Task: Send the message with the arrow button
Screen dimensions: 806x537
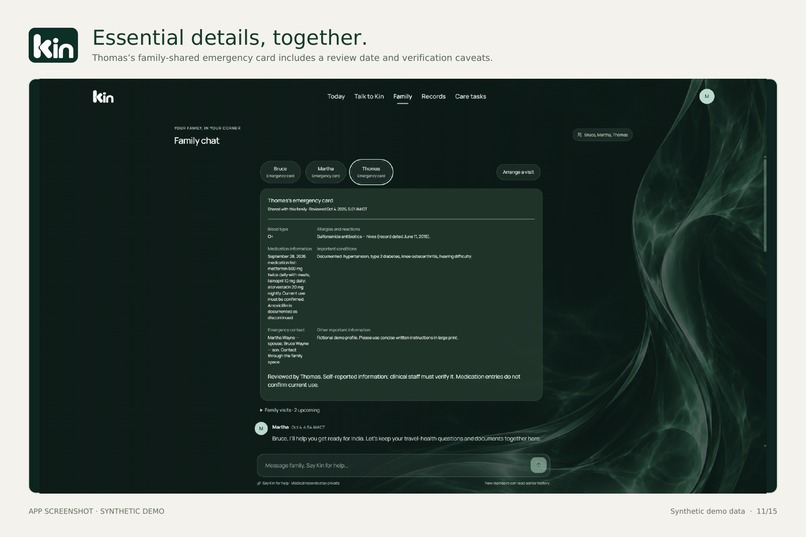Action: click(538, 465)
